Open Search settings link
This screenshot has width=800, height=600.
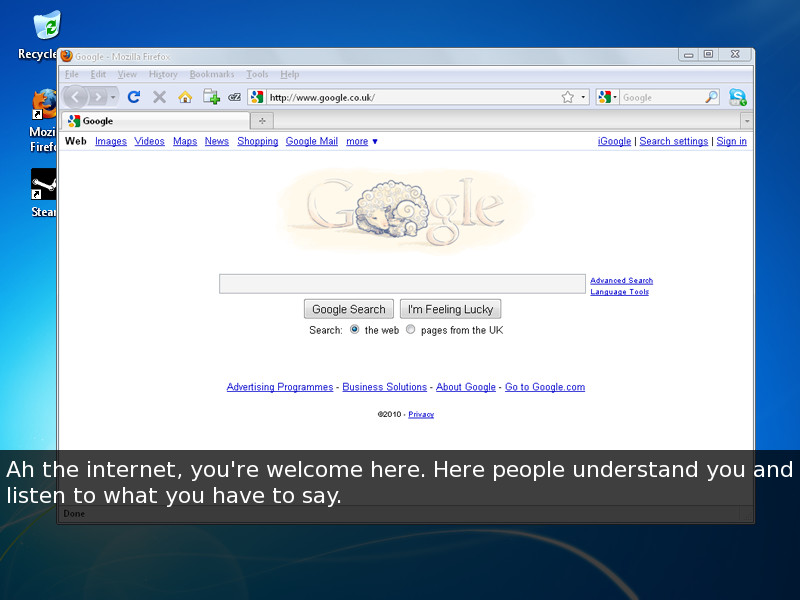pos(673,141)
